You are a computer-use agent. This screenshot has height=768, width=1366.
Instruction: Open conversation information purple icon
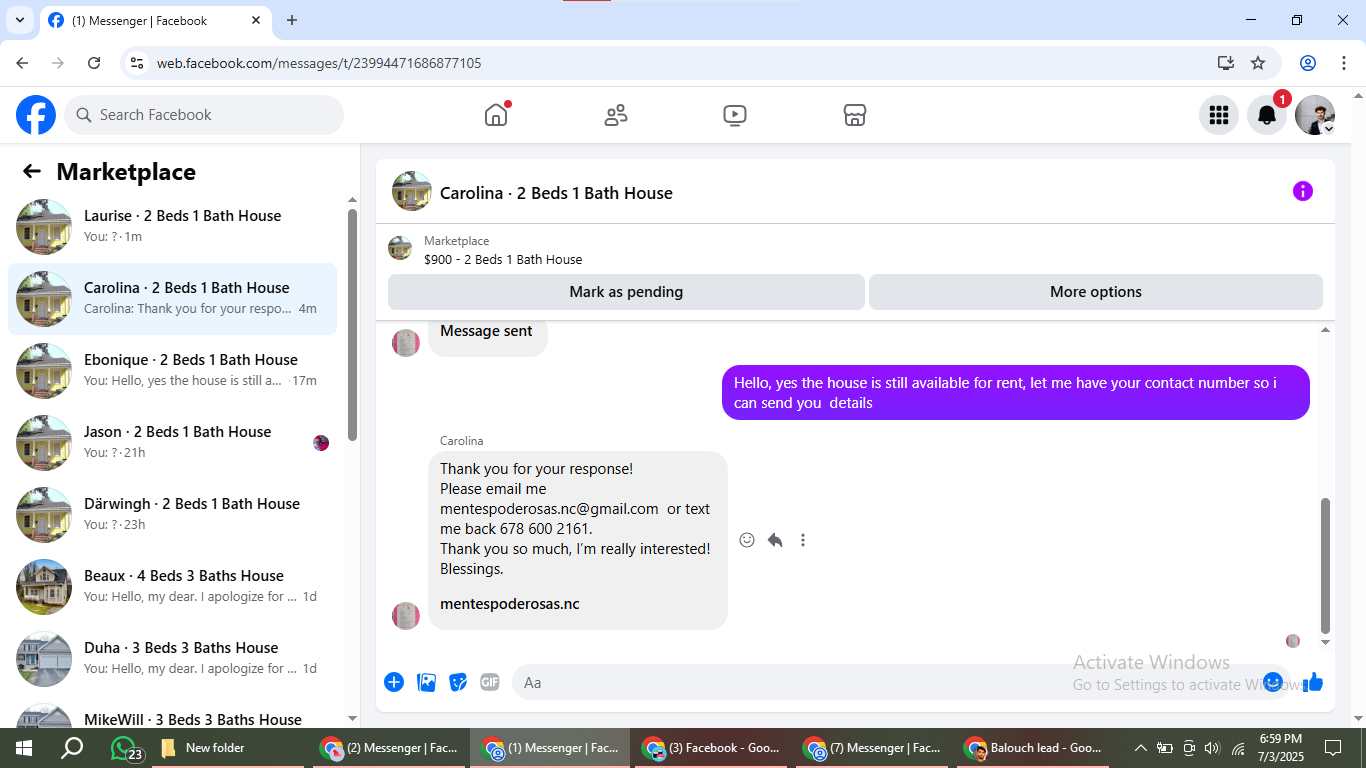click(1303, 191)
